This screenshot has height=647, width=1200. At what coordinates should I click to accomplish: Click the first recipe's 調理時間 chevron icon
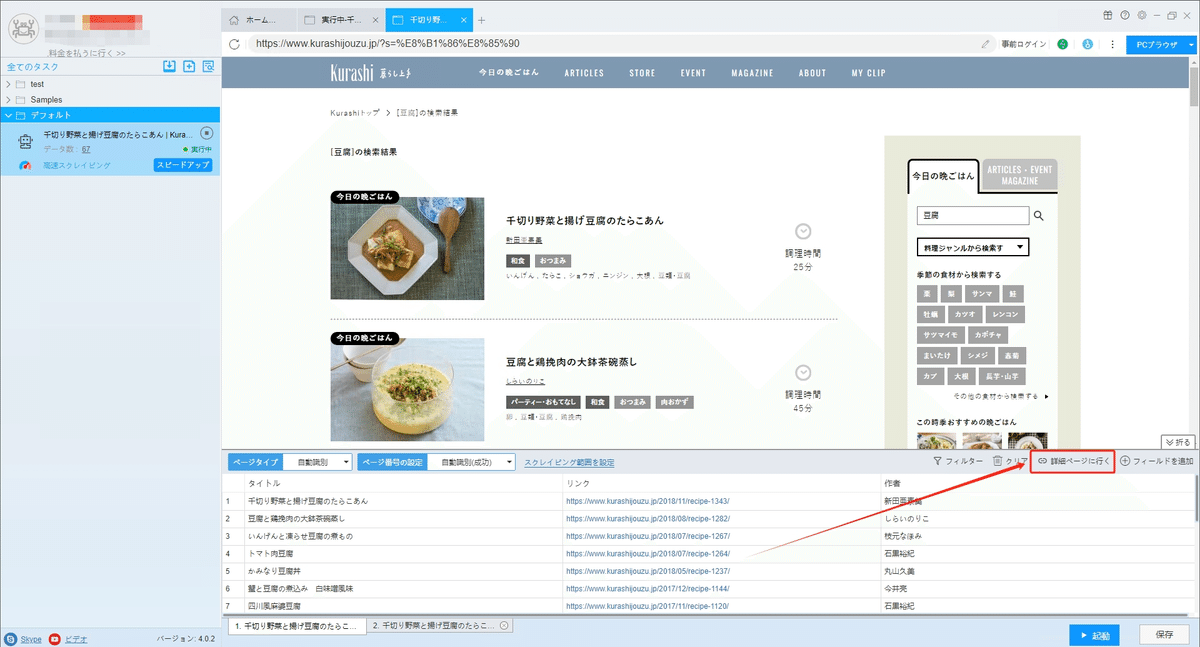click(x=803, y=231)
